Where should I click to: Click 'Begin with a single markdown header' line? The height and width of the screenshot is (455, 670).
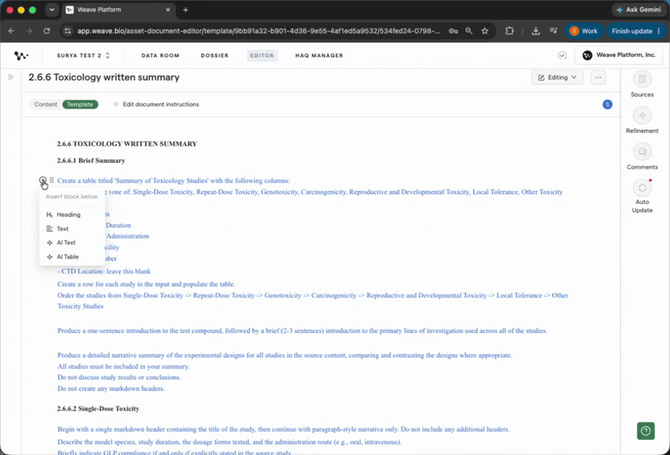(x=283, y=429)
